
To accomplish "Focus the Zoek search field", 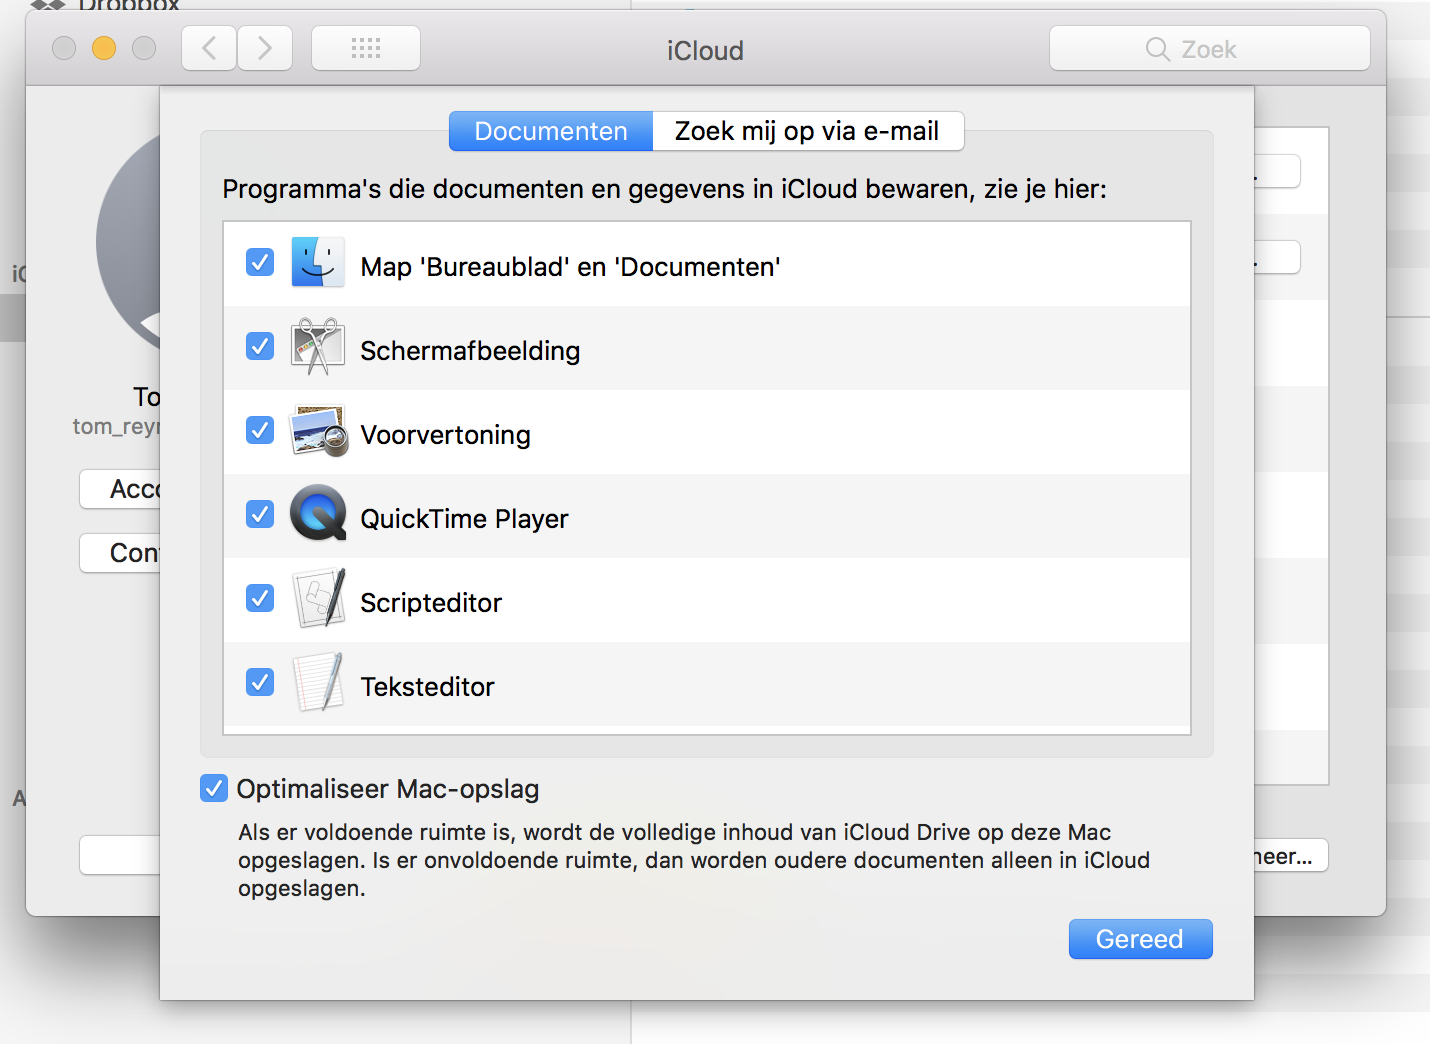I will coord(1210,49).
